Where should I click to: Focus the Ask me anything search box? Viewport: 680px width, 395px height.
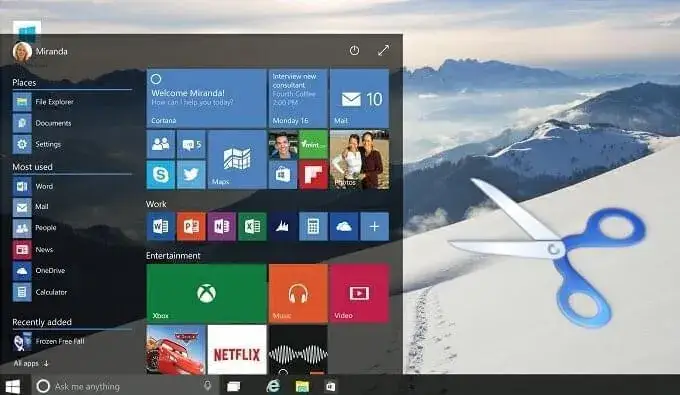(126, 386)
